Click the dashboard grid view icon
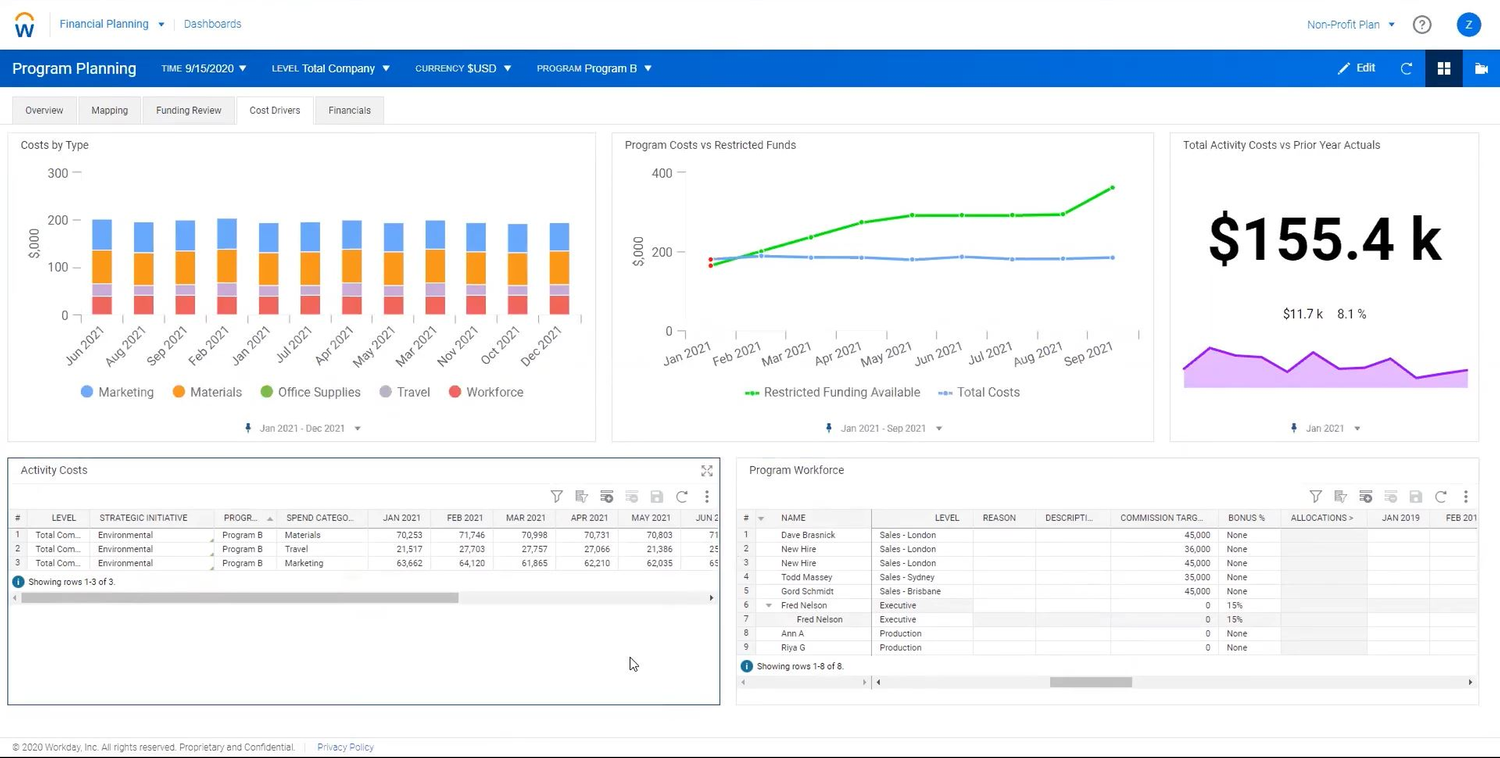Screen dimensions: 1500x758 1443,68
